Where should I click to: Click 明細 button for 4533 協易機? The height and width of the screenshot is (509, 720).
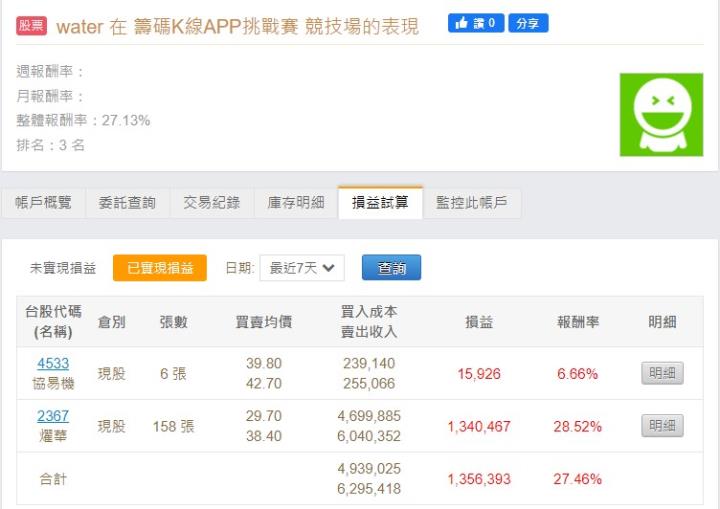tap(662, 373)
